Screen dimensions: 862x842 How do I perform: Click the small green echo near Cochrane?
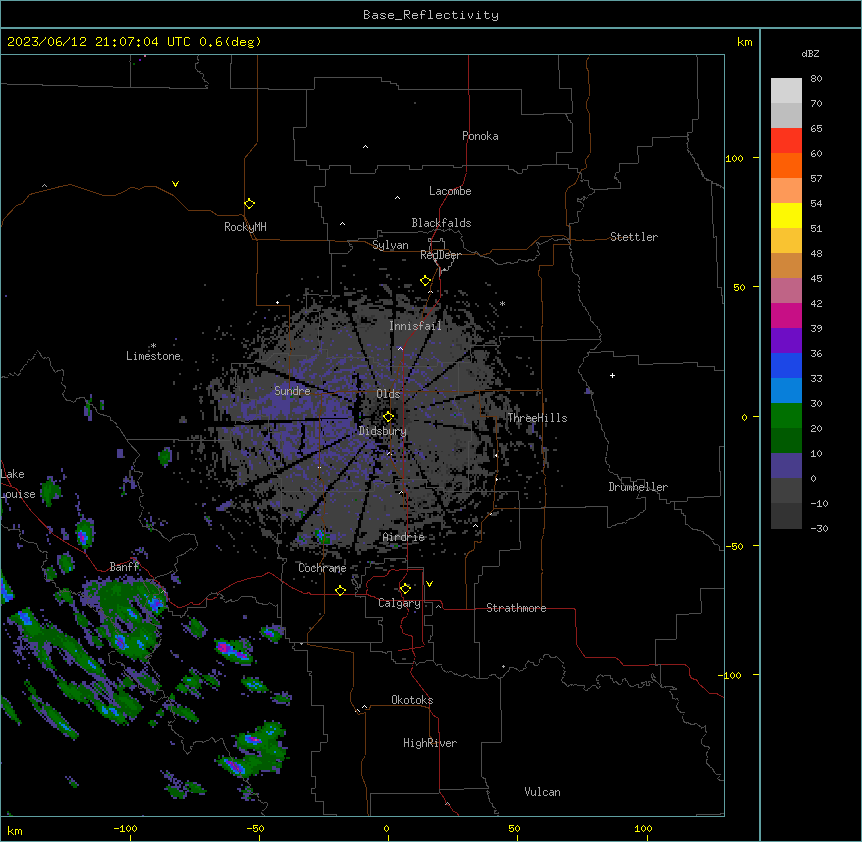coord(322,536)
